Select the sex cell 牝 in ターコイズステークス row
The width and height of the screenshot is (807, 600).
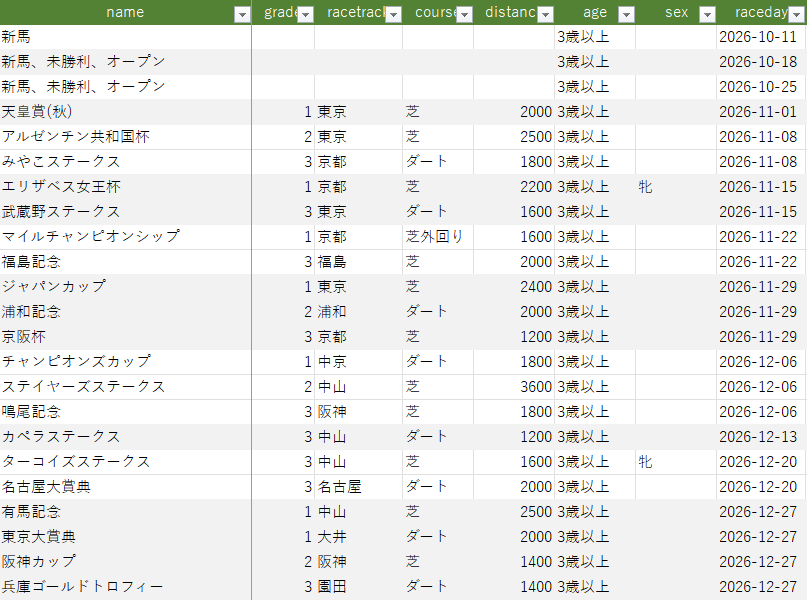pos(676,462)
